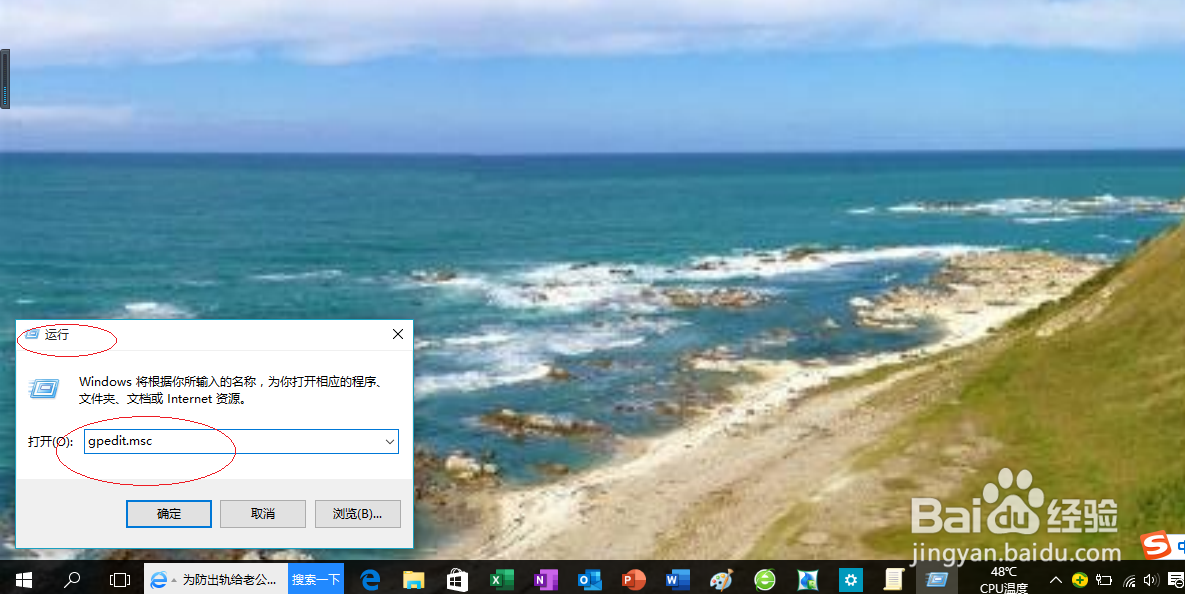This screenshot has width=1185, height=594.
Task: Open the notepad scroll icon on taskbar
Action: pos(894,580)
